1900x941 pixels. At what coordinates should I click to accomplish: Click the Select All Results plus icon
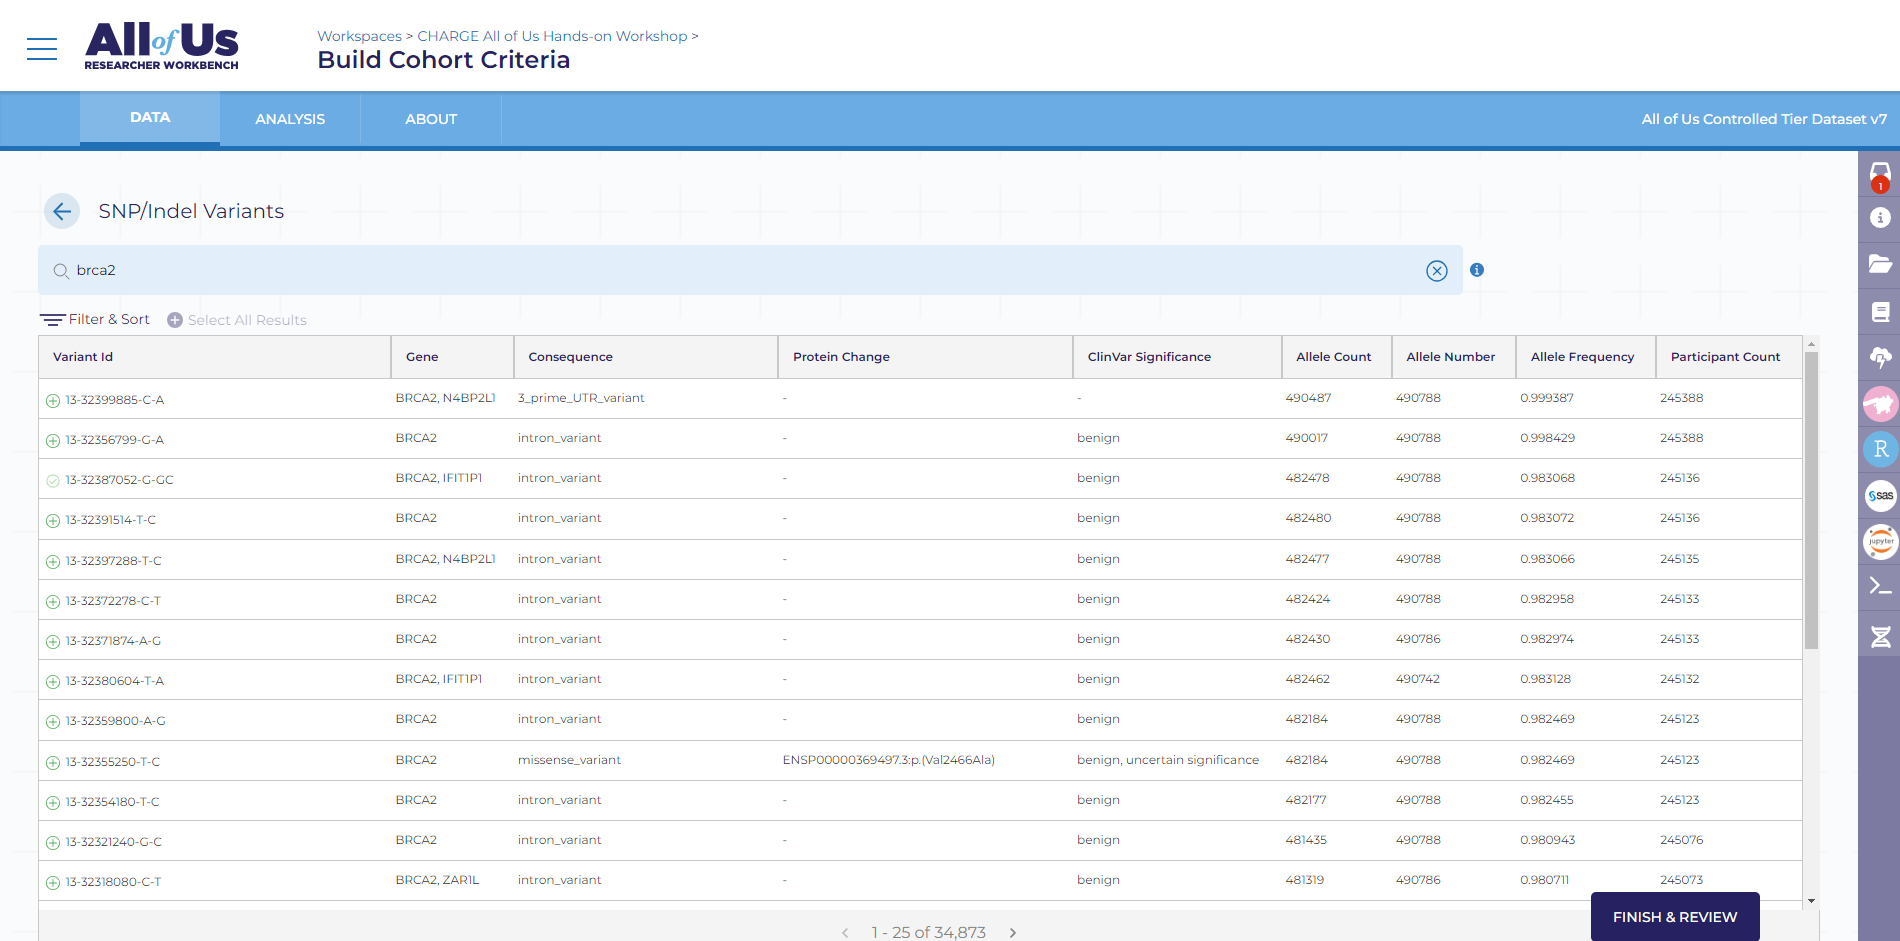[175, 320]
